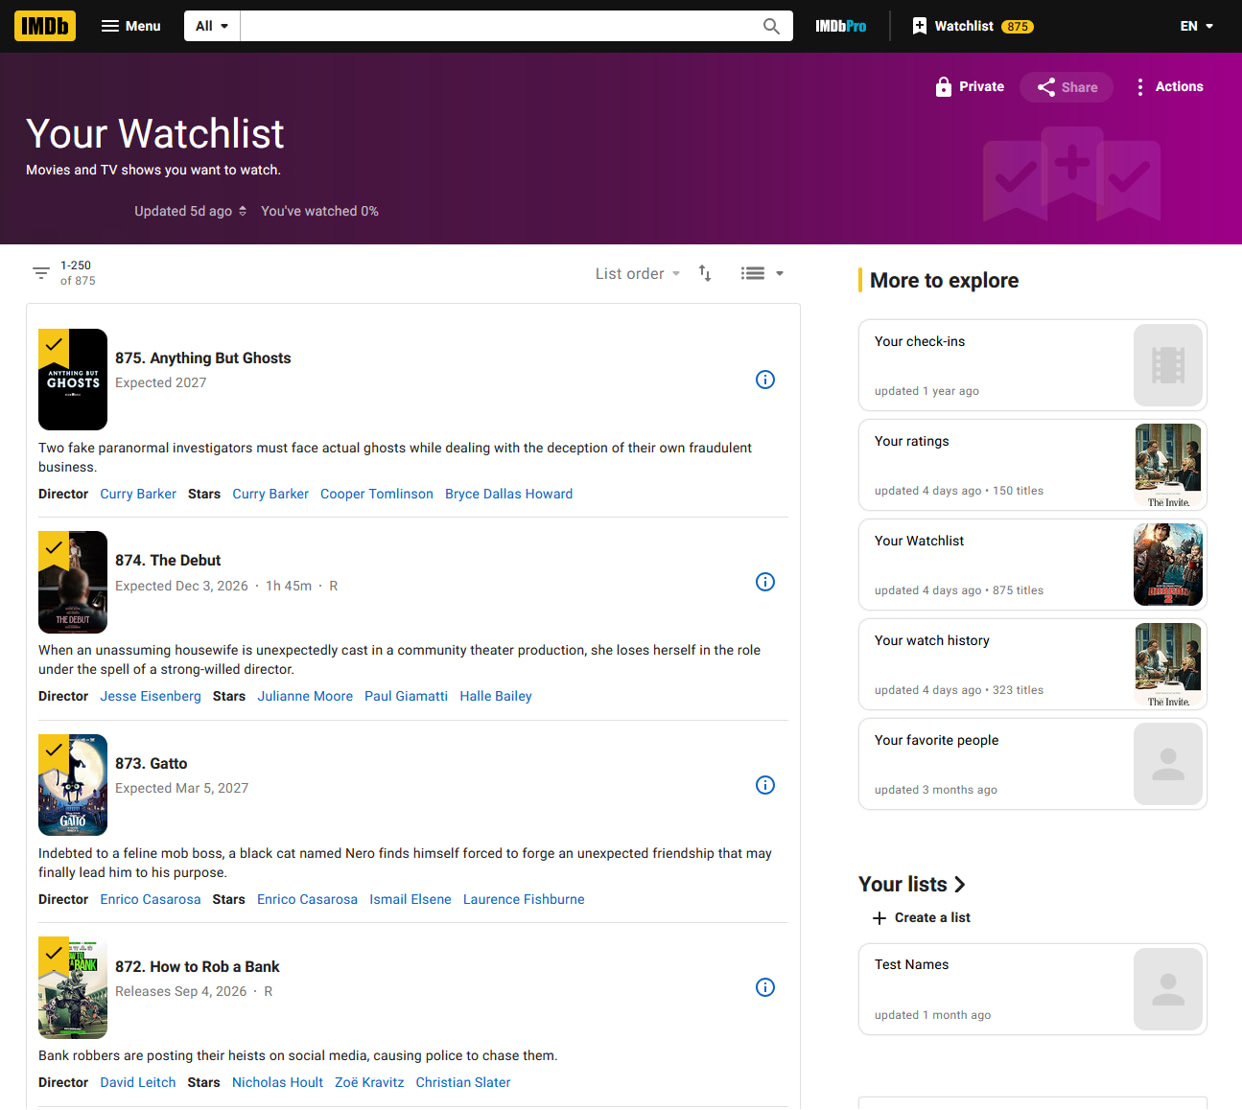The width and height of the screenshot is (1242, 1110).
Task: Open the Your watch history card
Action: click(1033, 664)
